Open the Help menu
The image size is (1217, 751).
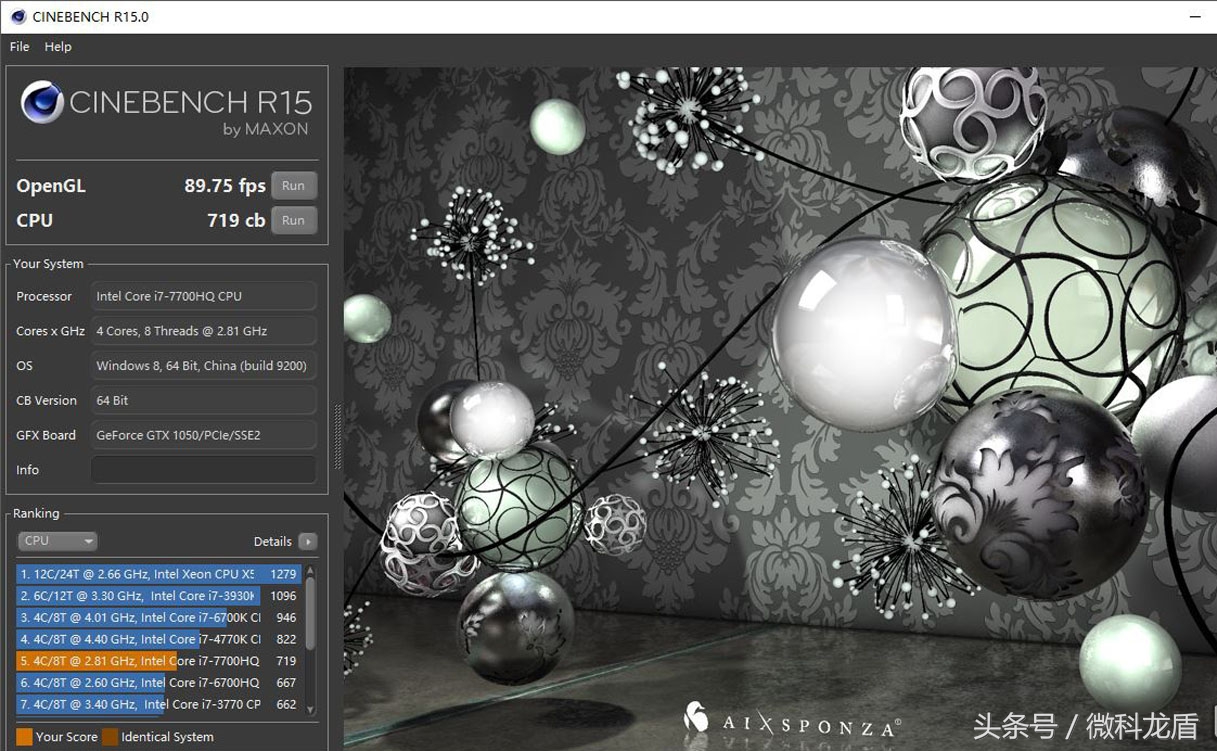(58, 47)
